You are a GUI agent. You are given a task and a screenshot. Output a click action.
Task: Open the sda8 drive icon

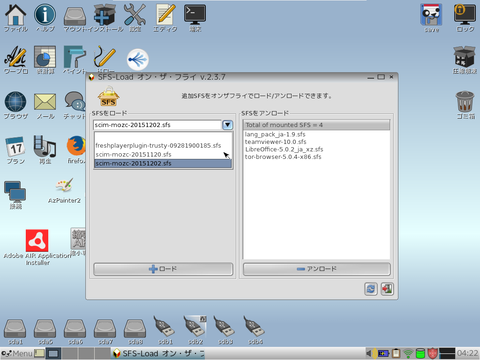[135, 329]
